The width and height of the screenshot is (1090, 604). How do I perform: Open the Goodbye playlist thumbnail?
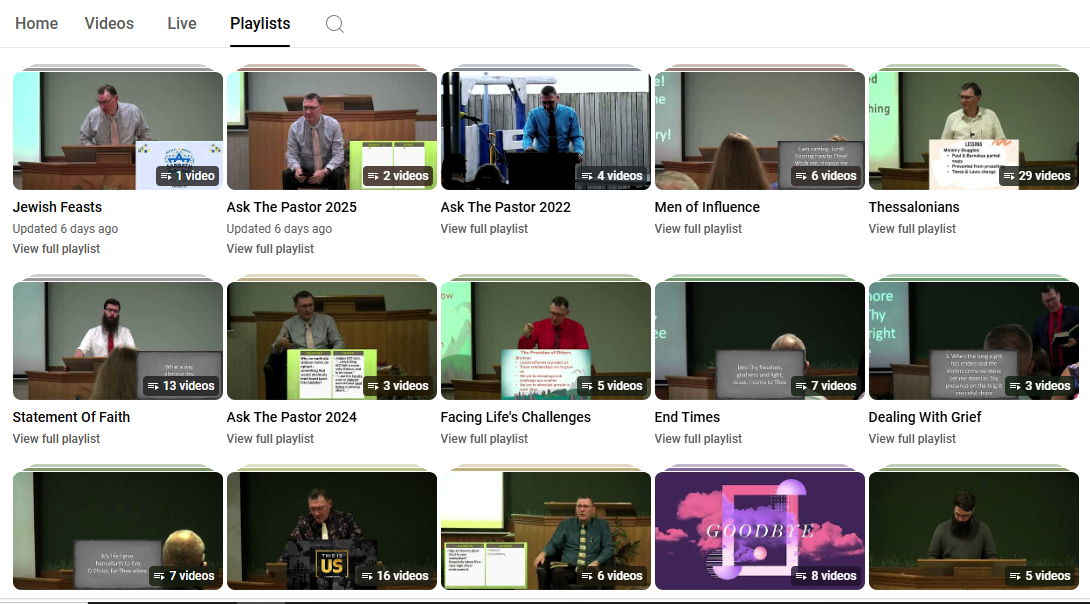[x=760, y=531]
